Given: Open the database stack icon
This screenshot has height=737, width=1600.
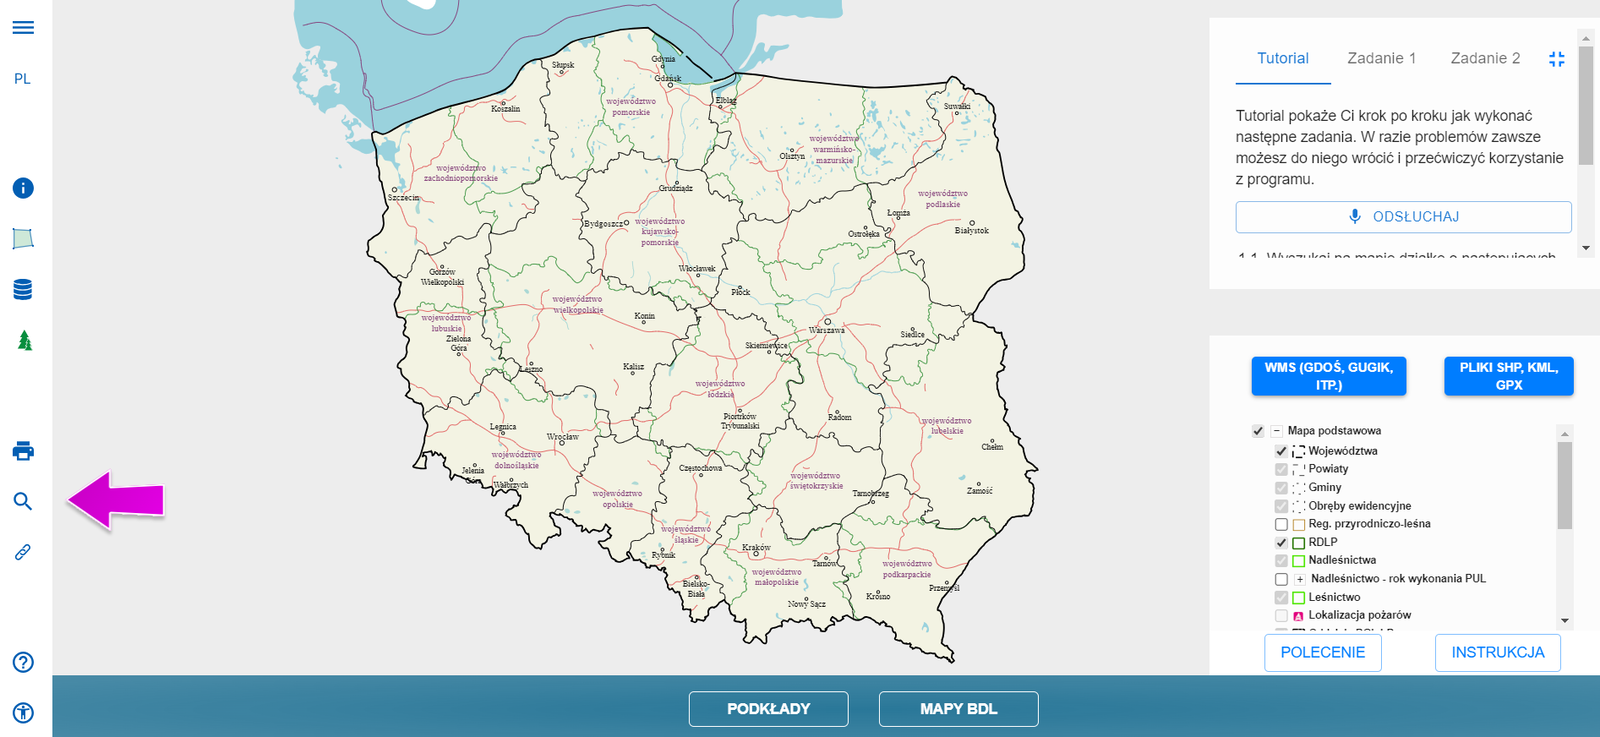Looking at the screenshot, I should (23, 290).
